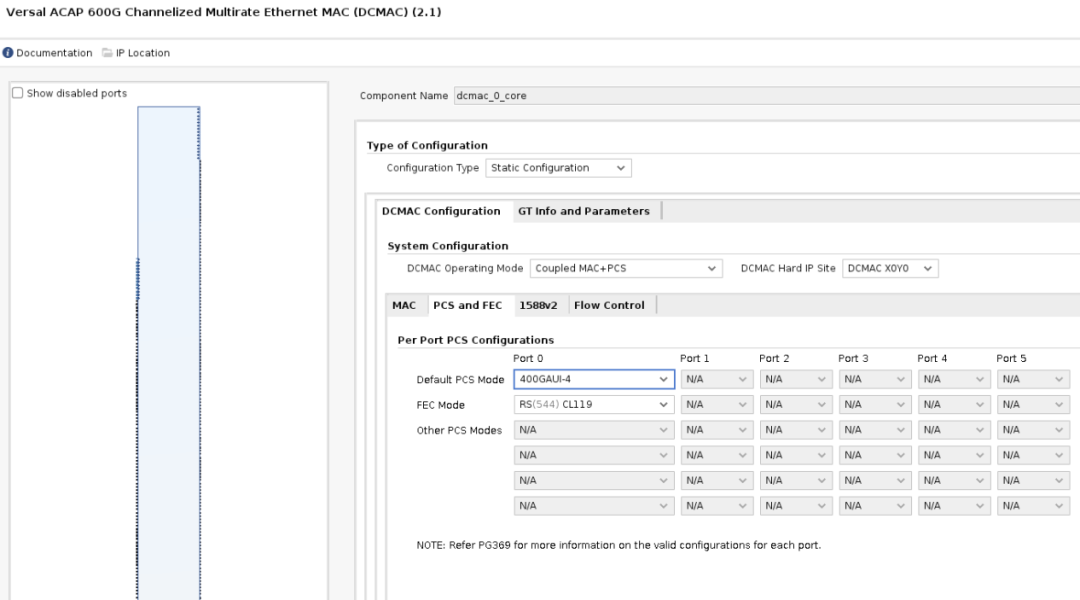The image size is (1080, 600).
Task: Click the Port 3 column header
Action: coord(853,359)
